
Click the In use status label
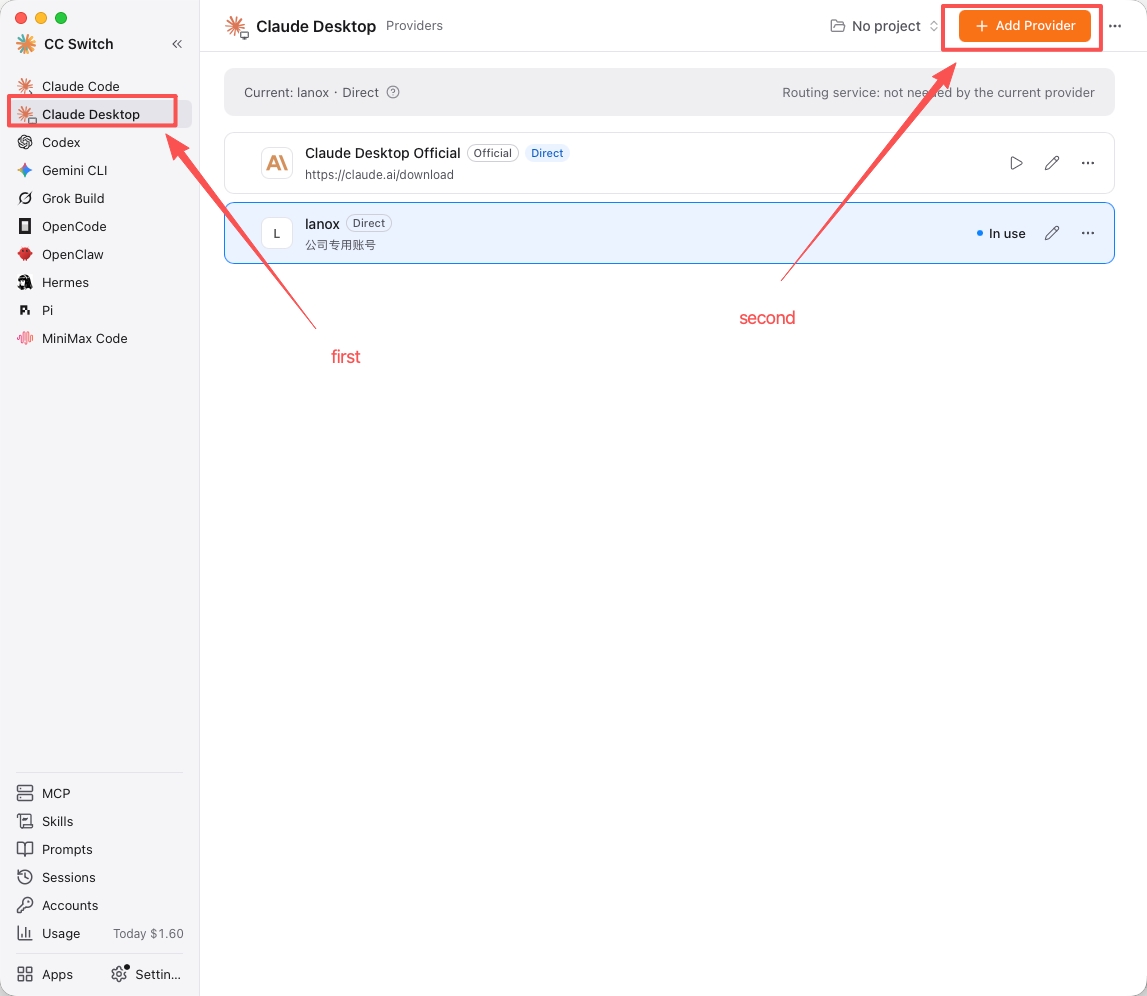click(x=1001, y=233)
